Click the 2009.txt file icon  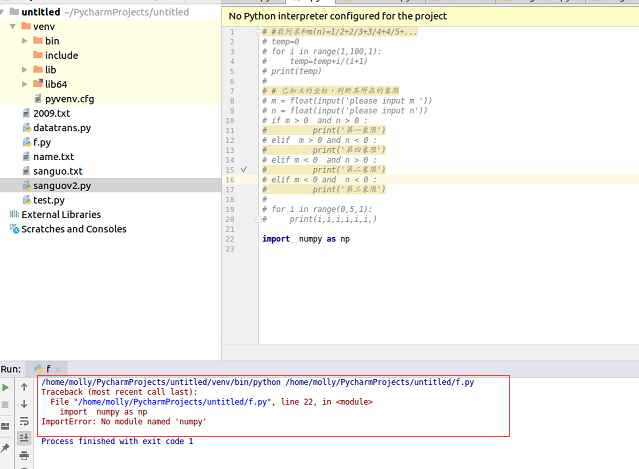tap(26, 113)
